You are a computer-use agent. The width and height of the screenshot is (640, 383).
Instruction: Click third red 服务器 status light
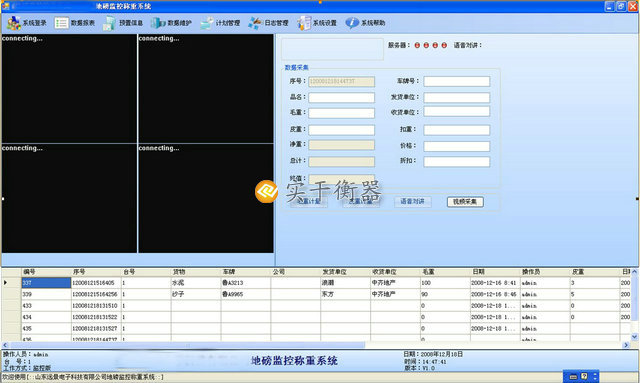[x=435, y=45]
